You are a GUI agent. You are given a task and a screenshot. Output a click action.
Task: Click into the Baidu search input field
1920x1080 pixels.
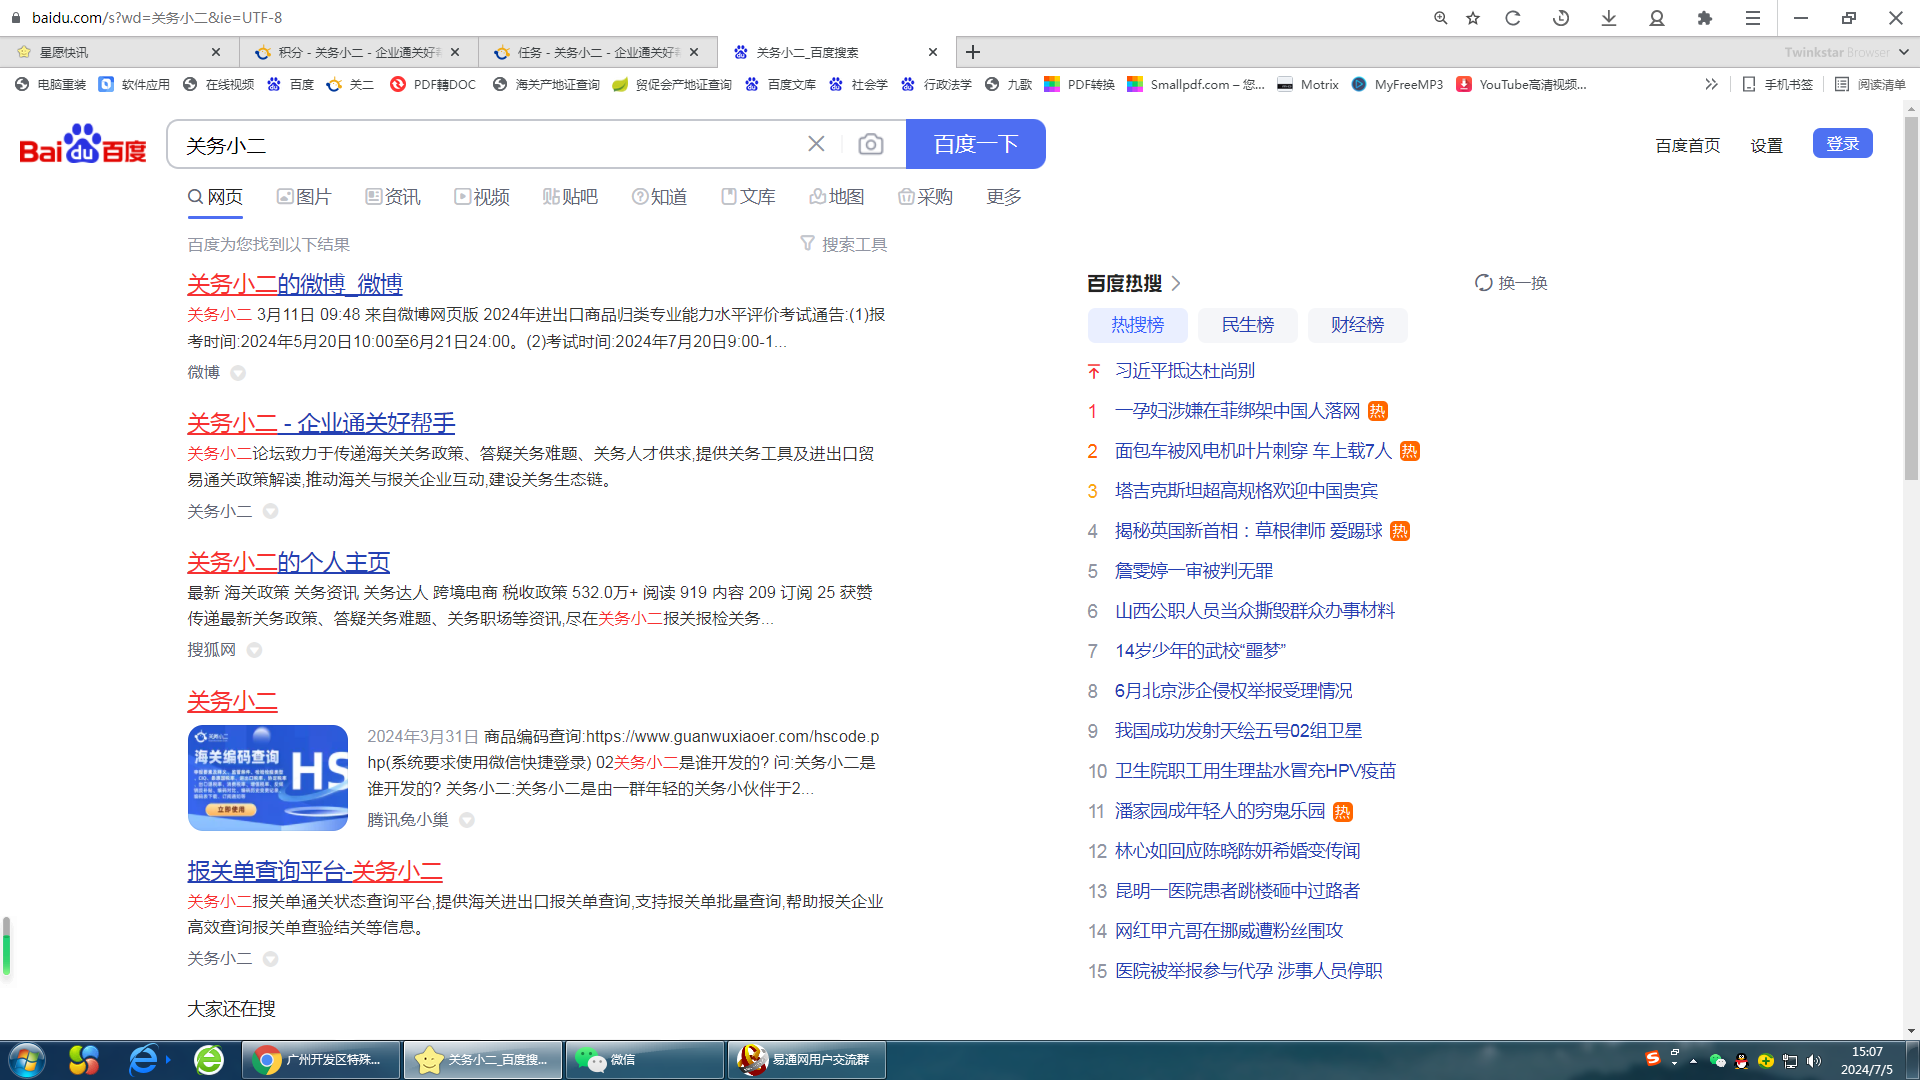(490, 145)
